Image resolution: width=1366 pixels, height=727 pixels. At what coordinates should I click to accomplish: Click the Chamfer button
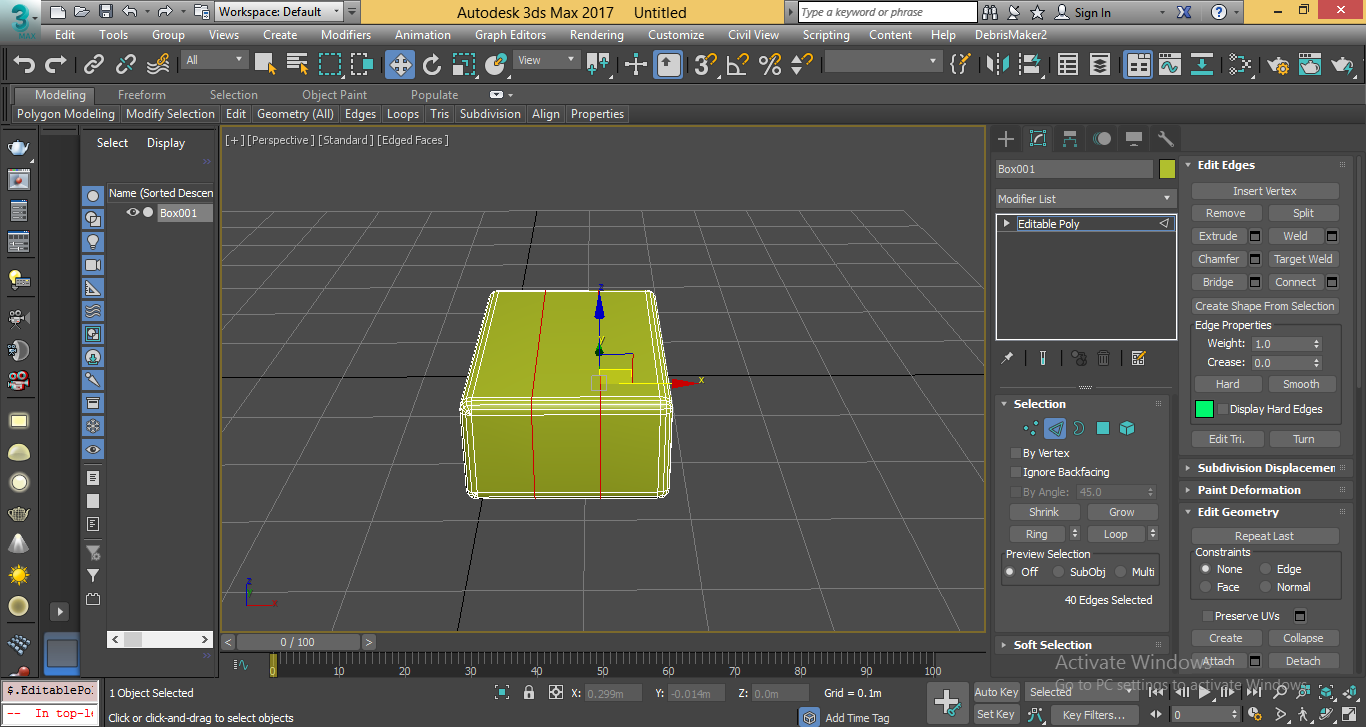(x=1218, y=259)
